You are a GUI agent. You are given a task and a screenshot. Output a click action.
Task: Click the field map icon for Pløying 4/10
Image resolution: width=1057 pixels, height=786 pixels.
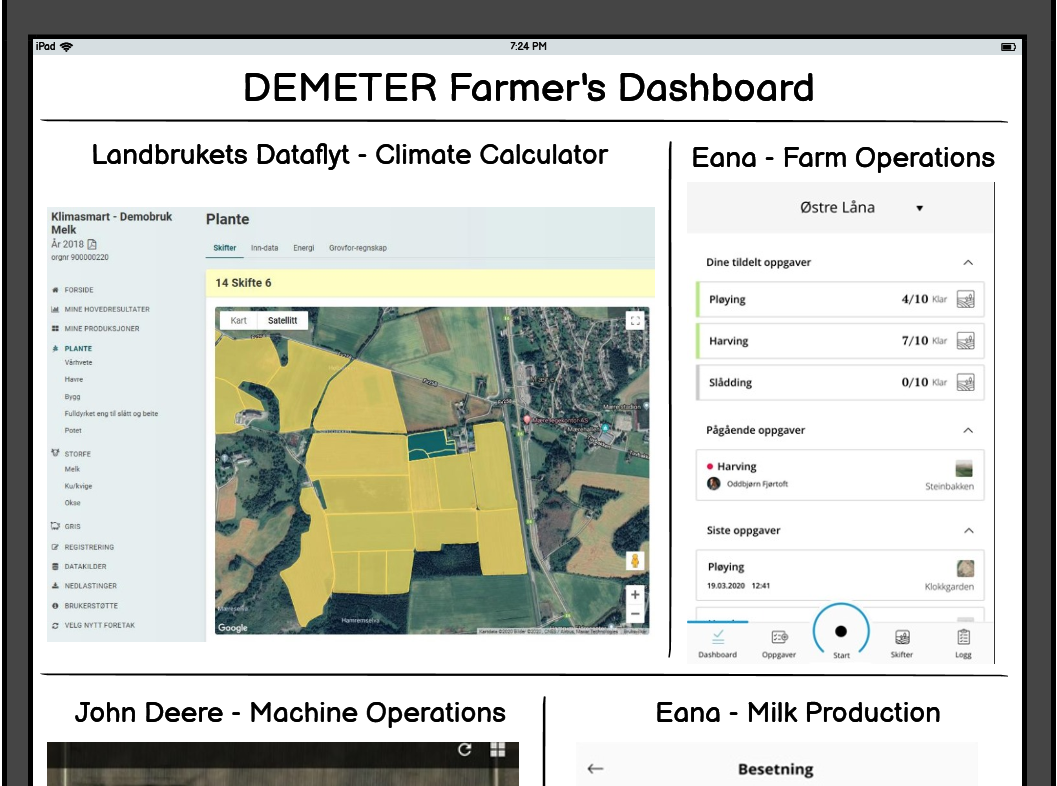point(965,299)
